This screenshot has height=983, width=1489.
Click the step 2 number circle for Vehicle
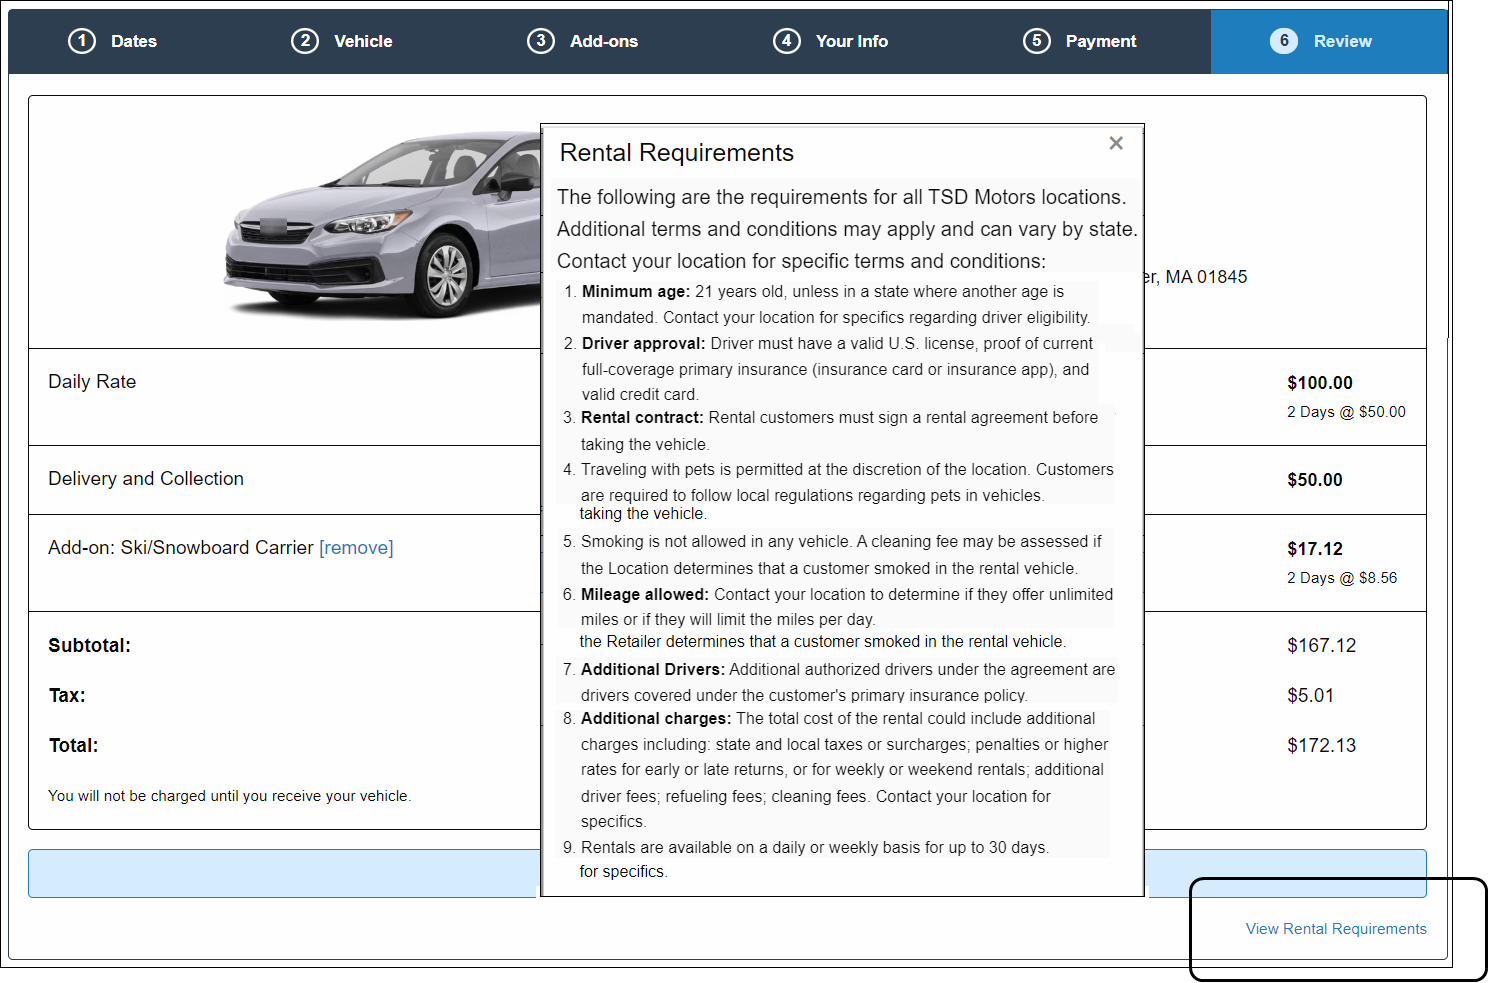coord(305,41)
